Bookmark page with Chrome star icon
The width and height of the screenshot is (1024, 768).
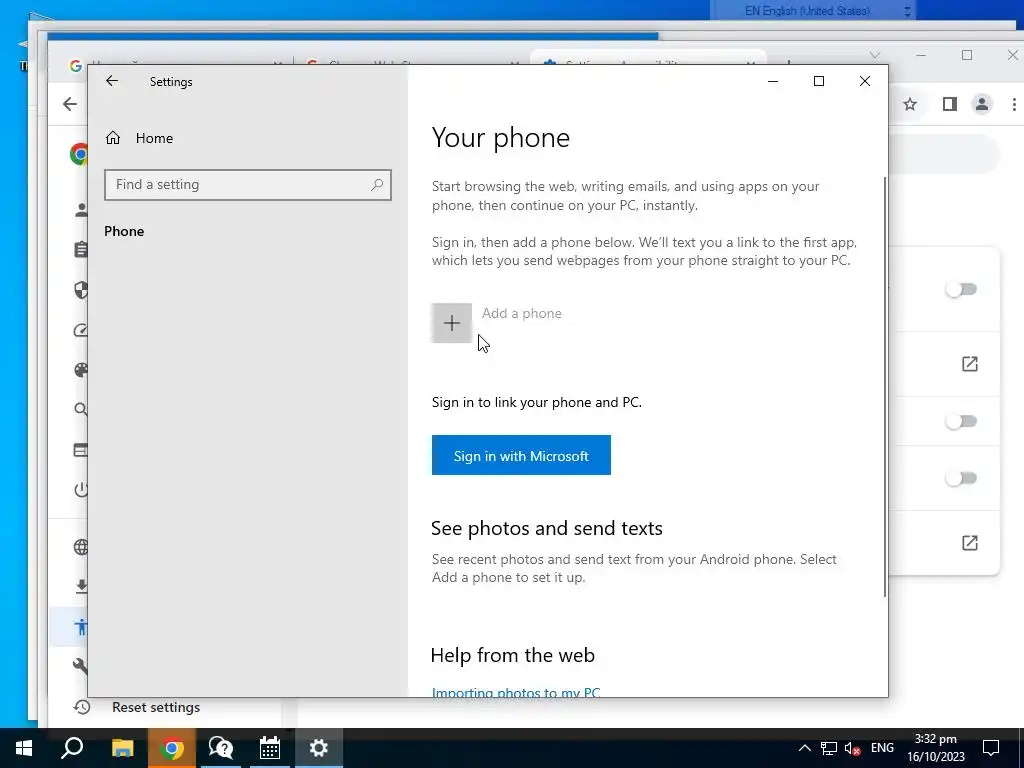(x=910, y=104)
